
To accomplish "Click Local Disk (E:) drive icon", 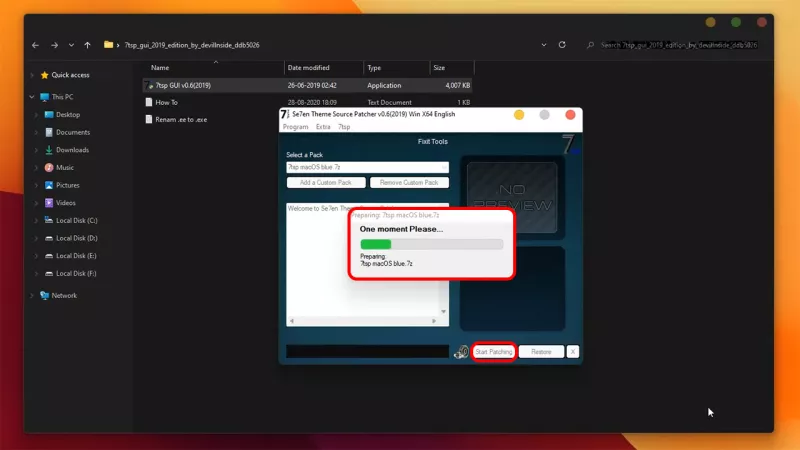I will 49,256.
